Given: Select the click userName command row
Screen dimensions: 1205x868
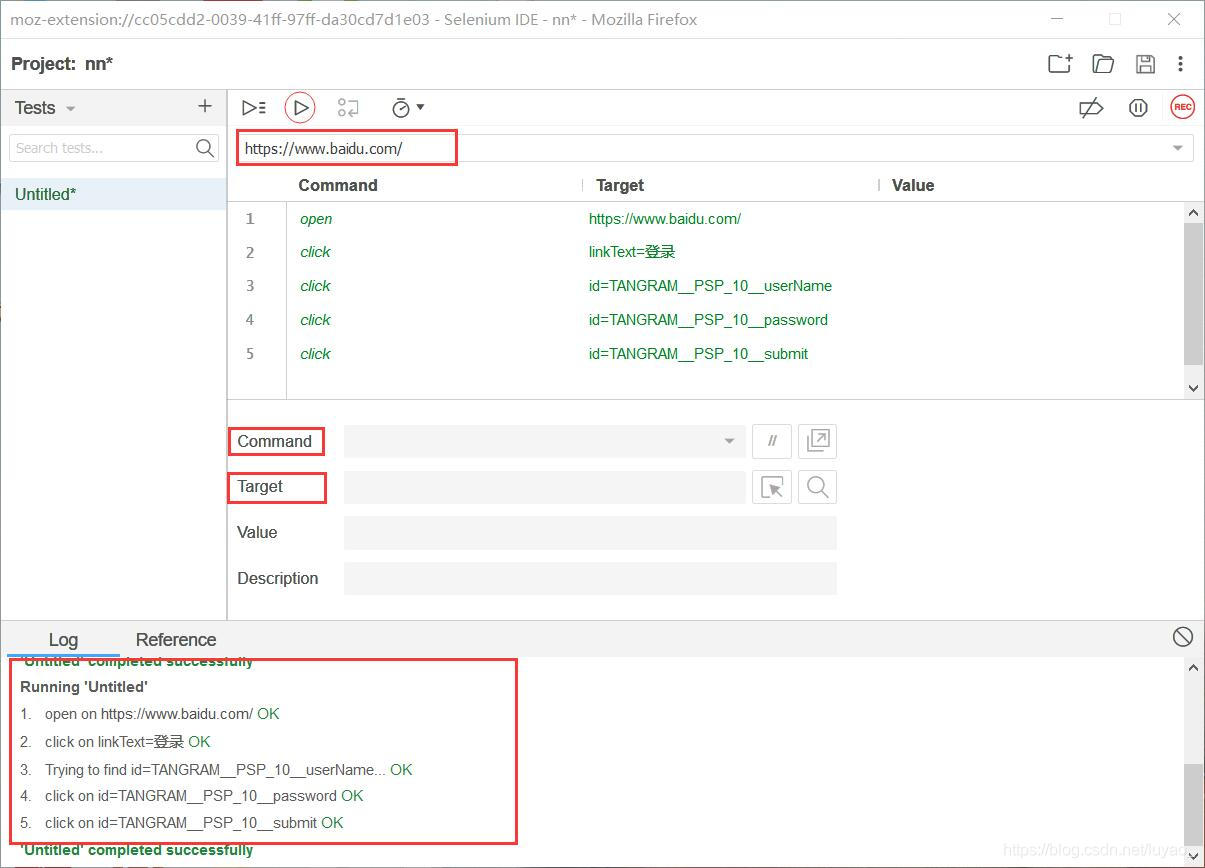Looking at the screenshot, I should point(705,286).
